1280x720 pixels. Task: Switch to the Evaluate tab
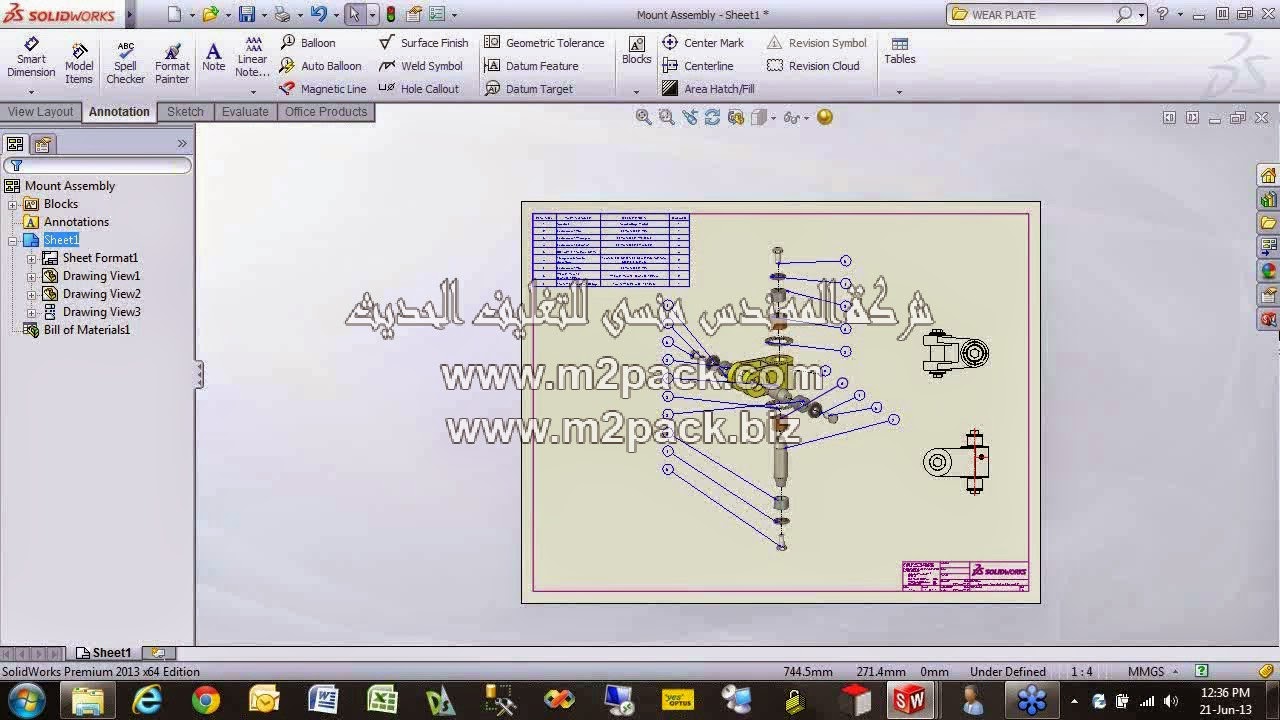(245, 112)
